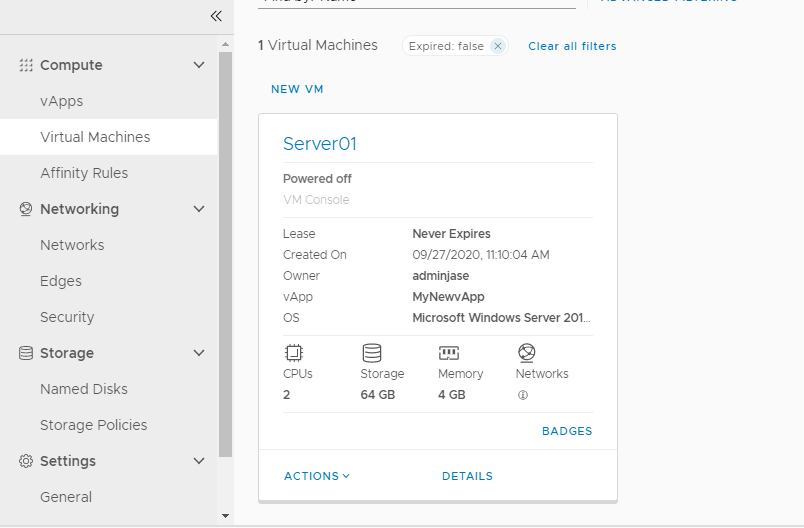Click sidebar scrollbar down arrow

coord(225,516)
